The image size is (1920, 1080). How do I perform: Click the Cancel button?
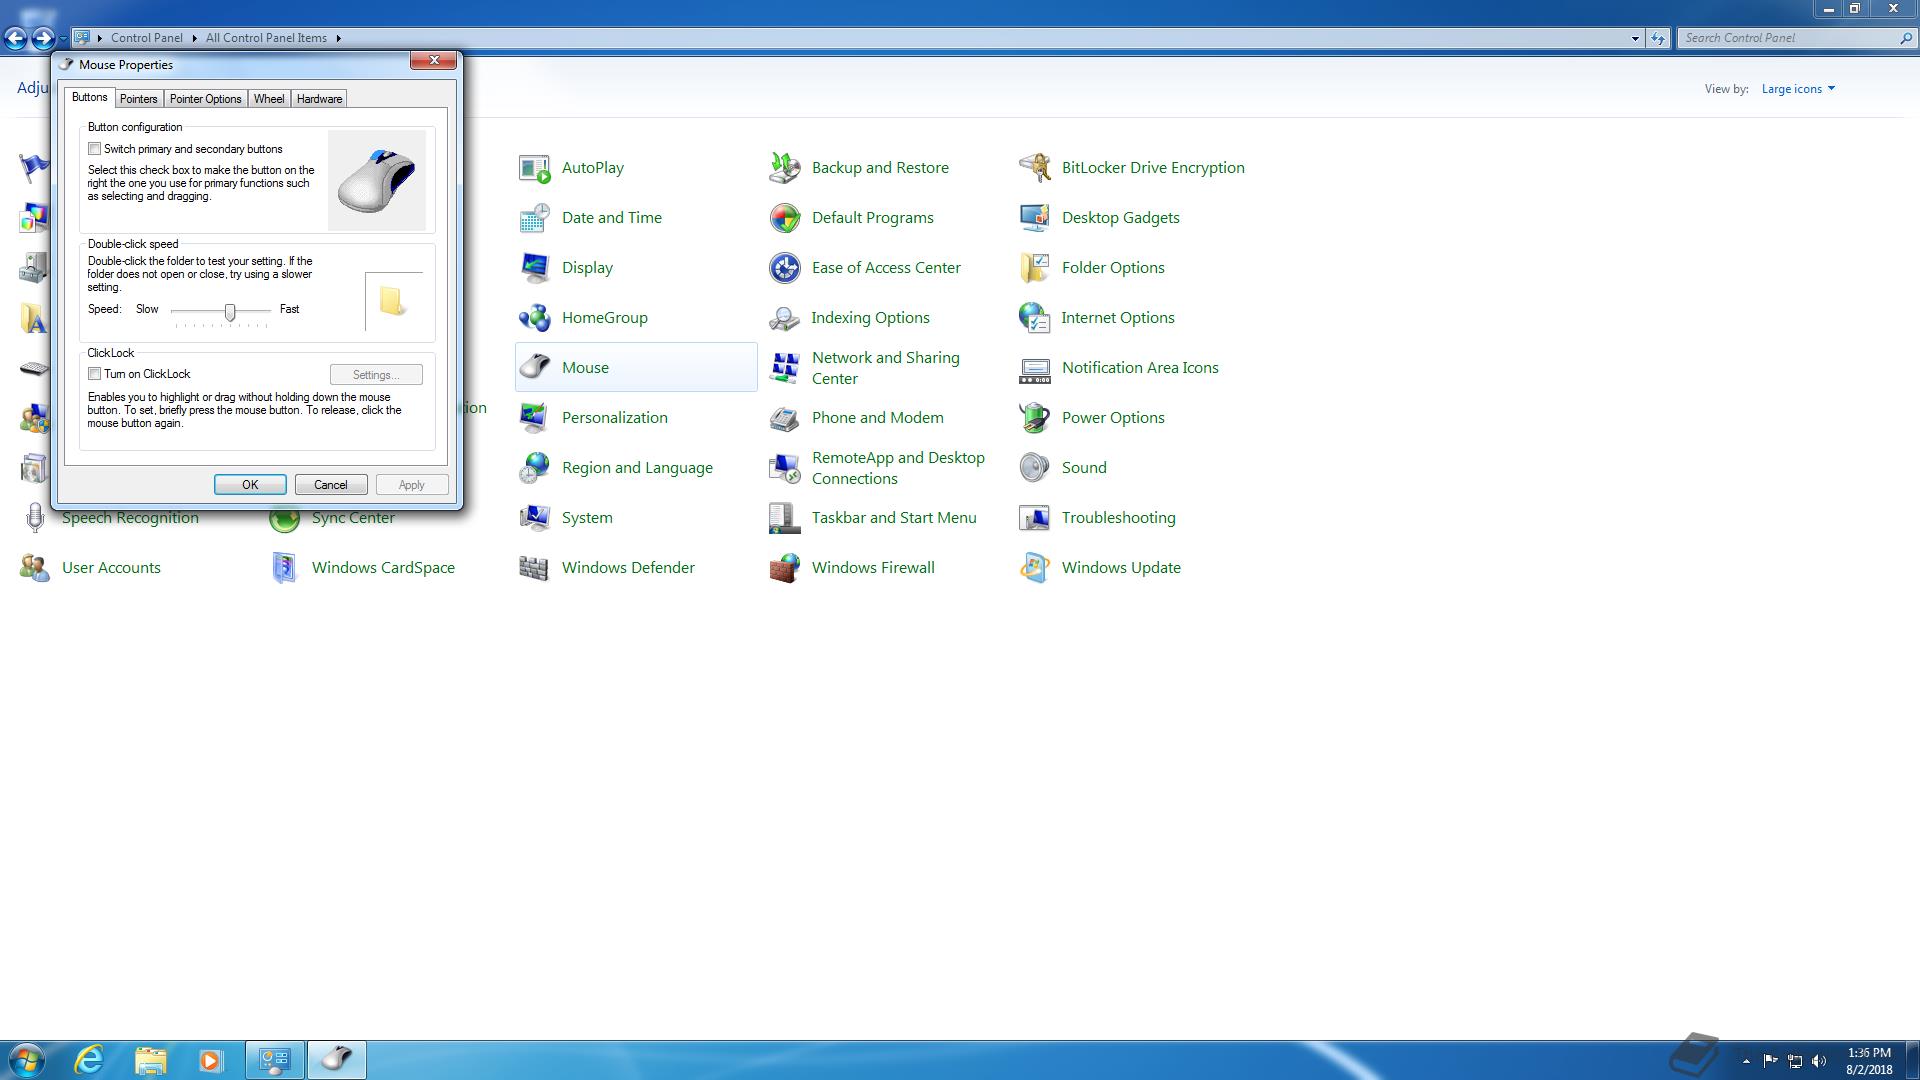330,485
